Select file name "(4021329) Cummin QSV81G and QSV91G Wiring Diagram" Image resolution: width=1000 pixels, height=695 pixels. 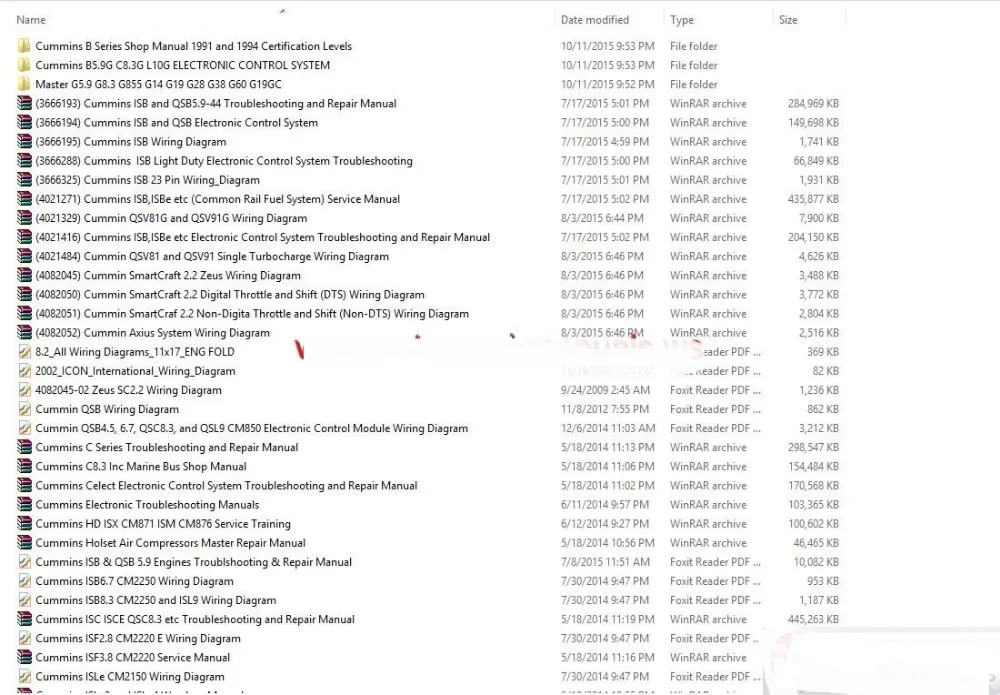click(171, 218)
